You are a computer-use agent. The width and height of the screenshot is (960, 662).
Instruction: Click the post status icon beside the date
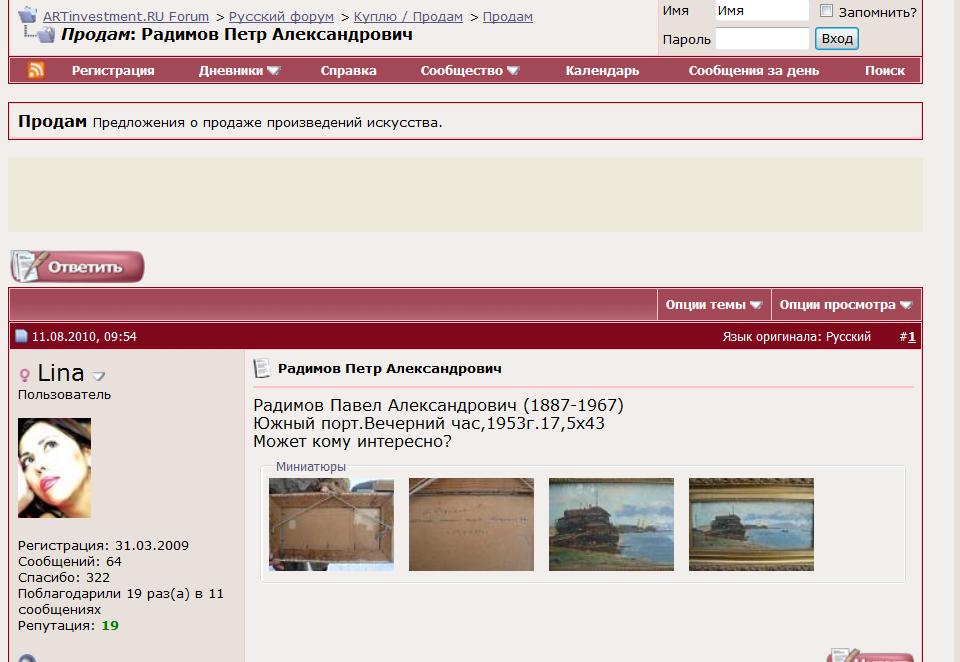(21, 337)
